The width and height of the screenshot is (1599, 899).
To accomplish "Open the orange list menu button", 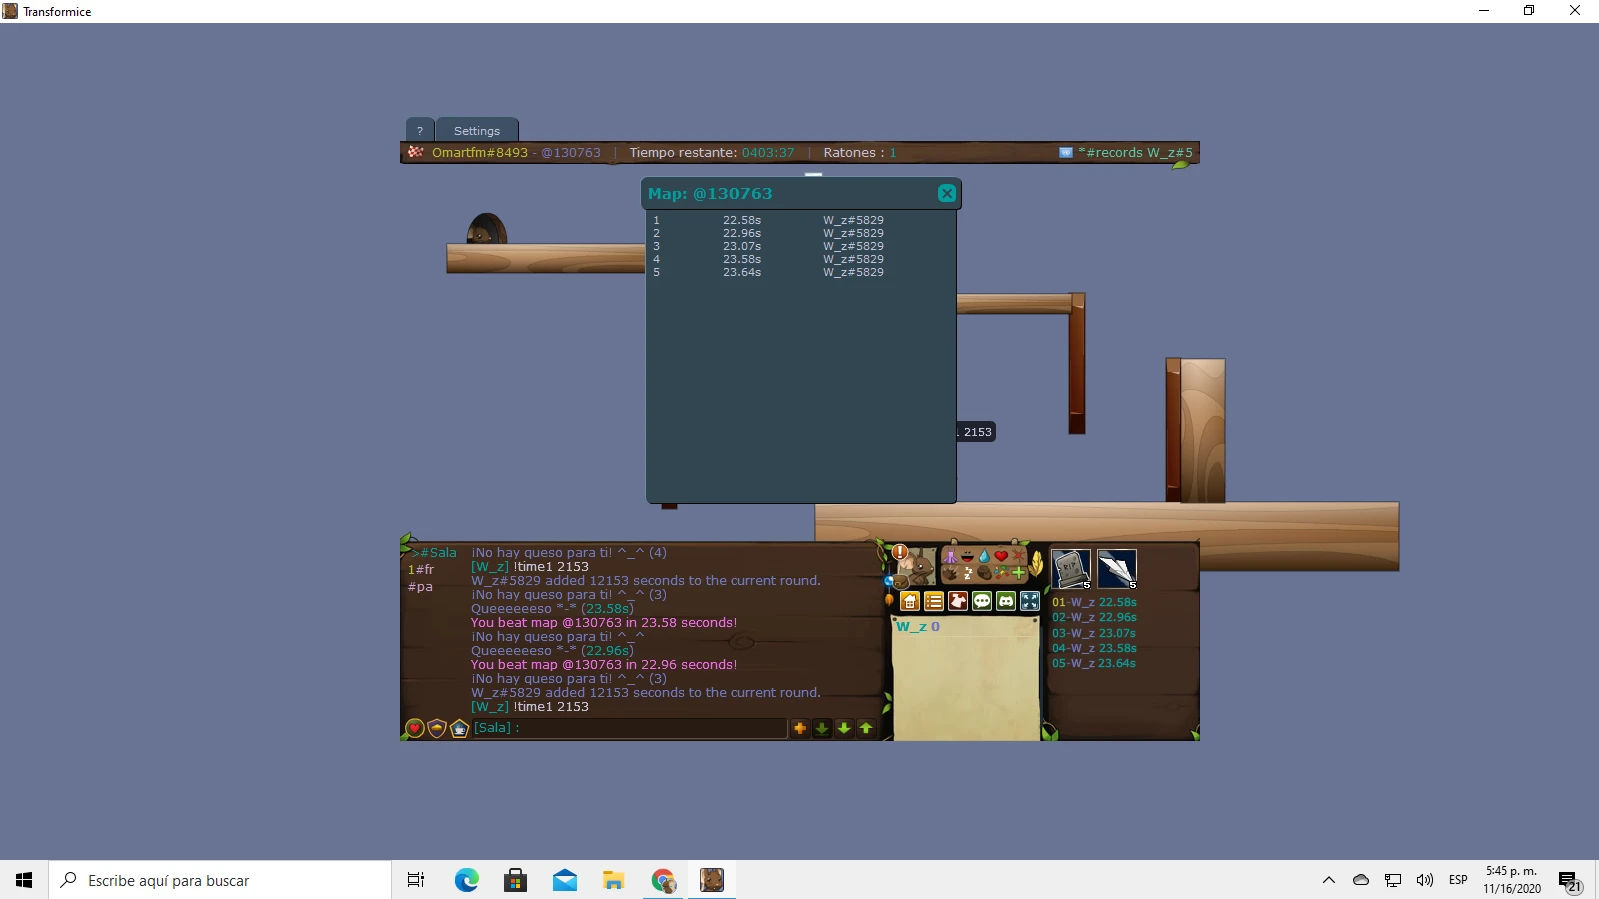I will click(934, 601).
